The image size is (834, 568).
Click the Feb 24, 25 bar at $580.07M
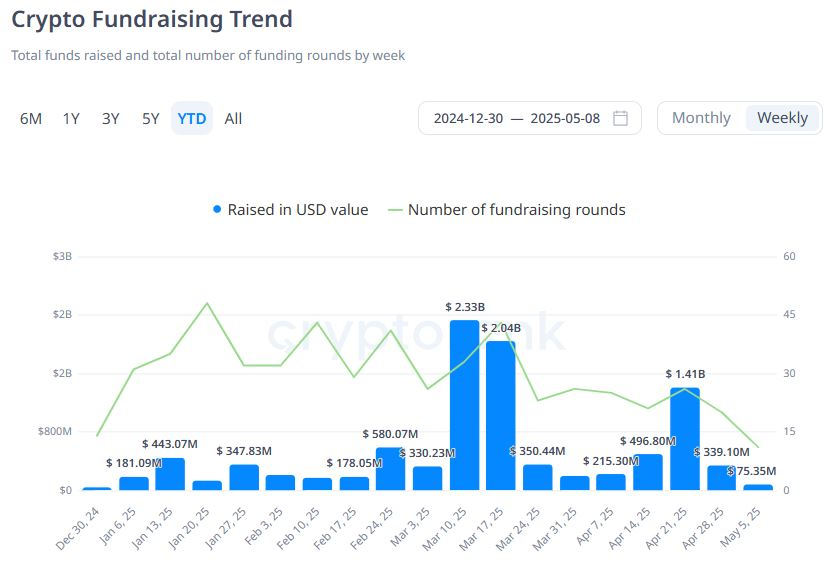(x=390, y=469)
